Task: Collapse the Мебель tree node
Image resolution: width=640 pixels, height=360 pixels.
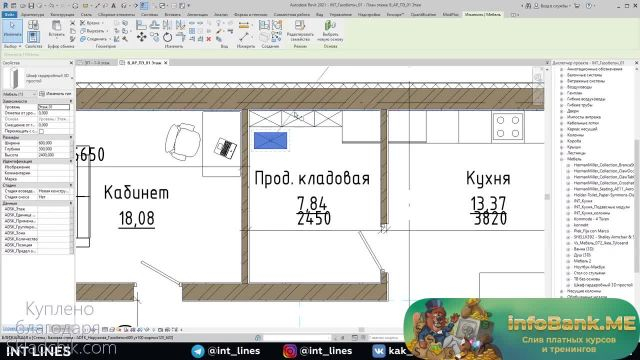Action: pos(562,159)
